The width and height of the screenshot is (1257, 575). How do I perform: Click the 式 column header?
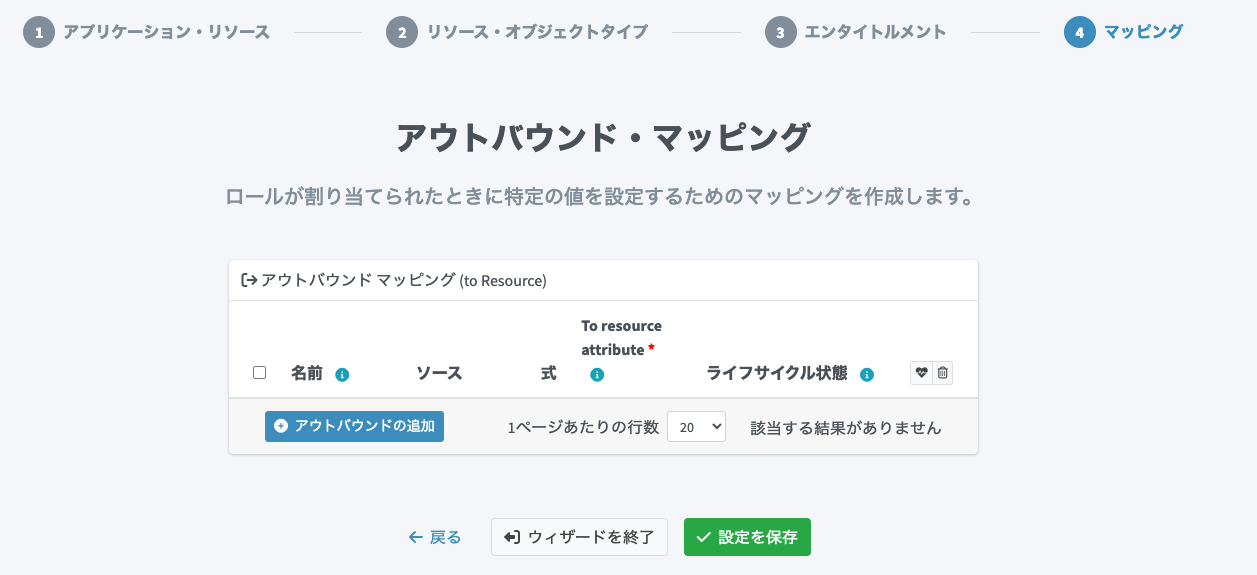tap(548, 374)
